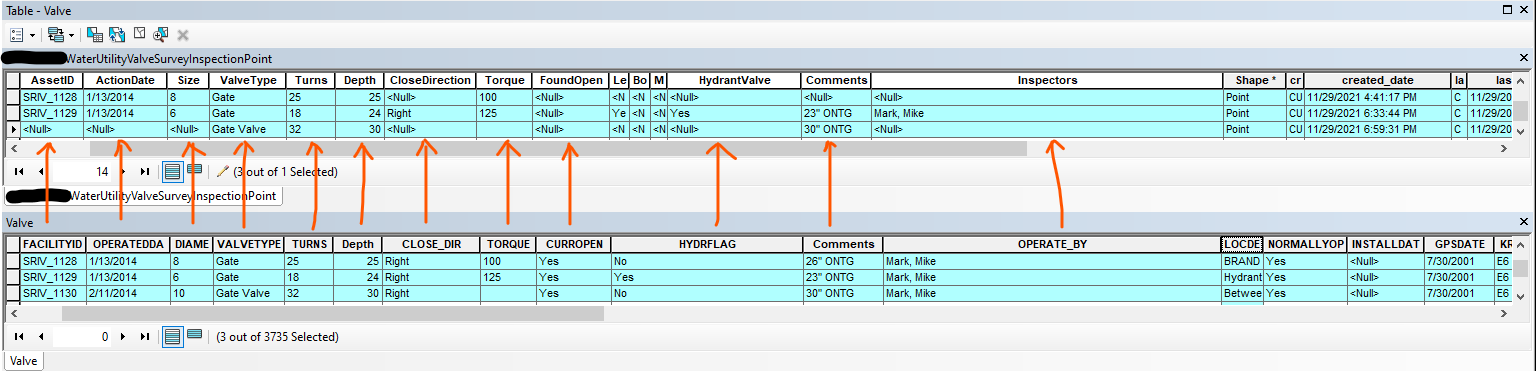Open the Related Tables icon

[x=56, y=34]
